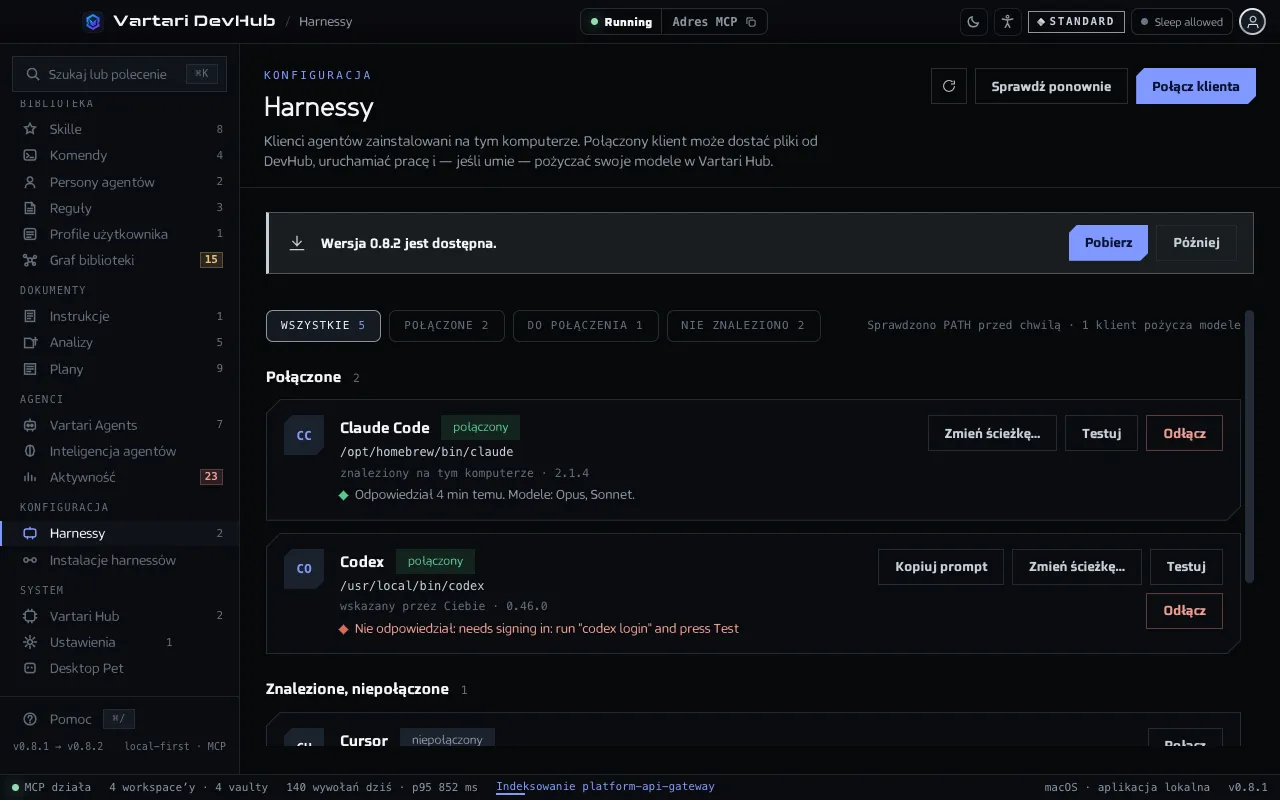This screenshot has width=1280, height=800.
Task: Open Komendy in the sidebar
Action: 120,155
